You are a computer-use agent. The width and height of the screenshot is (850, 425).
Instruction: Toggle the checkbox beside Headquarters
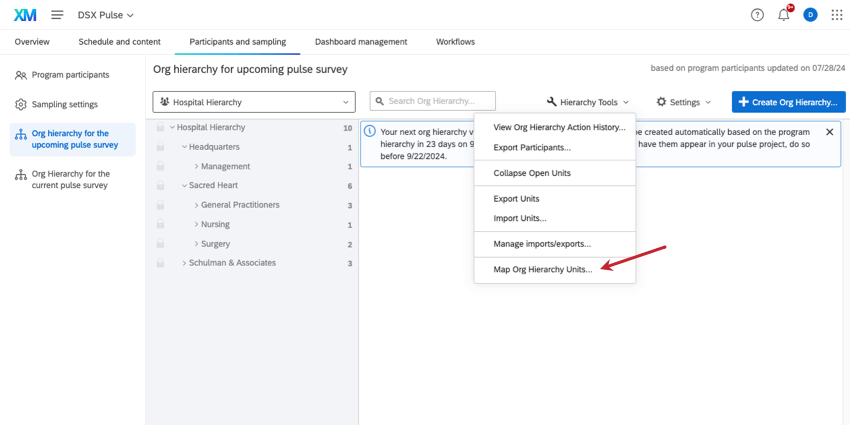pos(160,147)
